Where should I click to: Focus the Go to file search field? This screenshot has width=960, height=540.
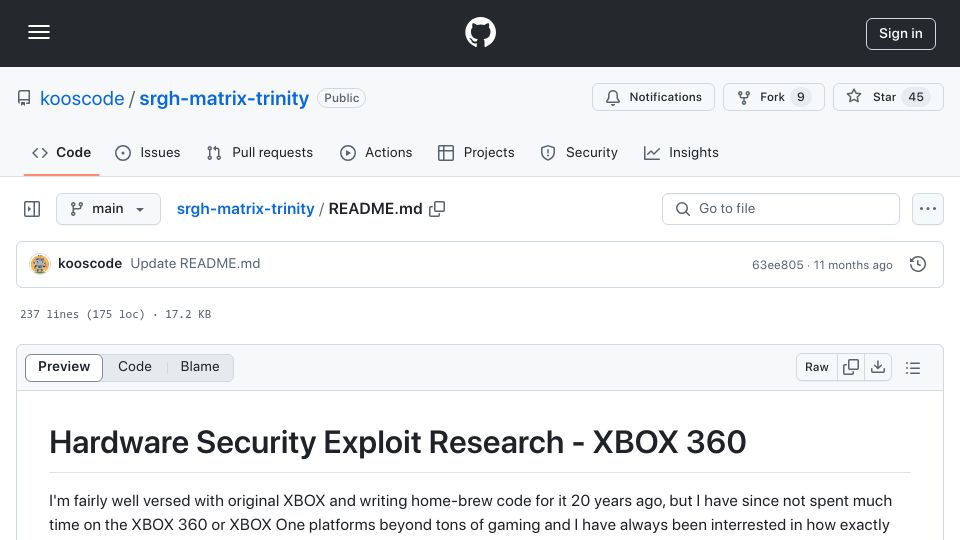tap(781, 209)
